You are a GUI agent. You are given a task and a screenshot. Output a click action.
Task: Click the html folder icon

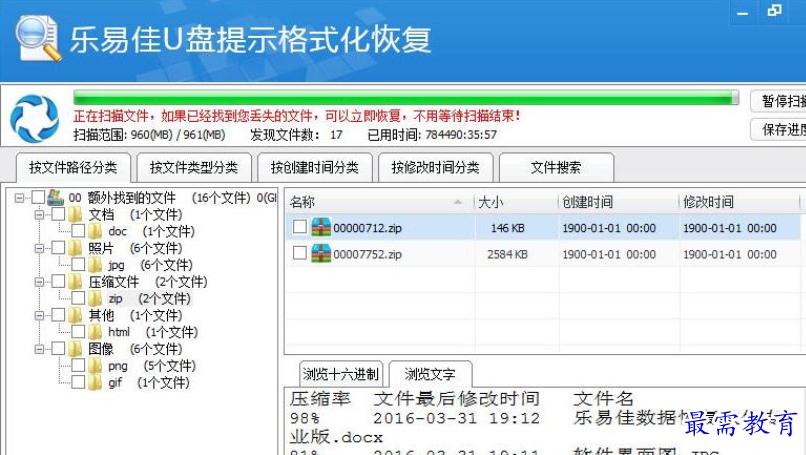click(x=95, y=332)
